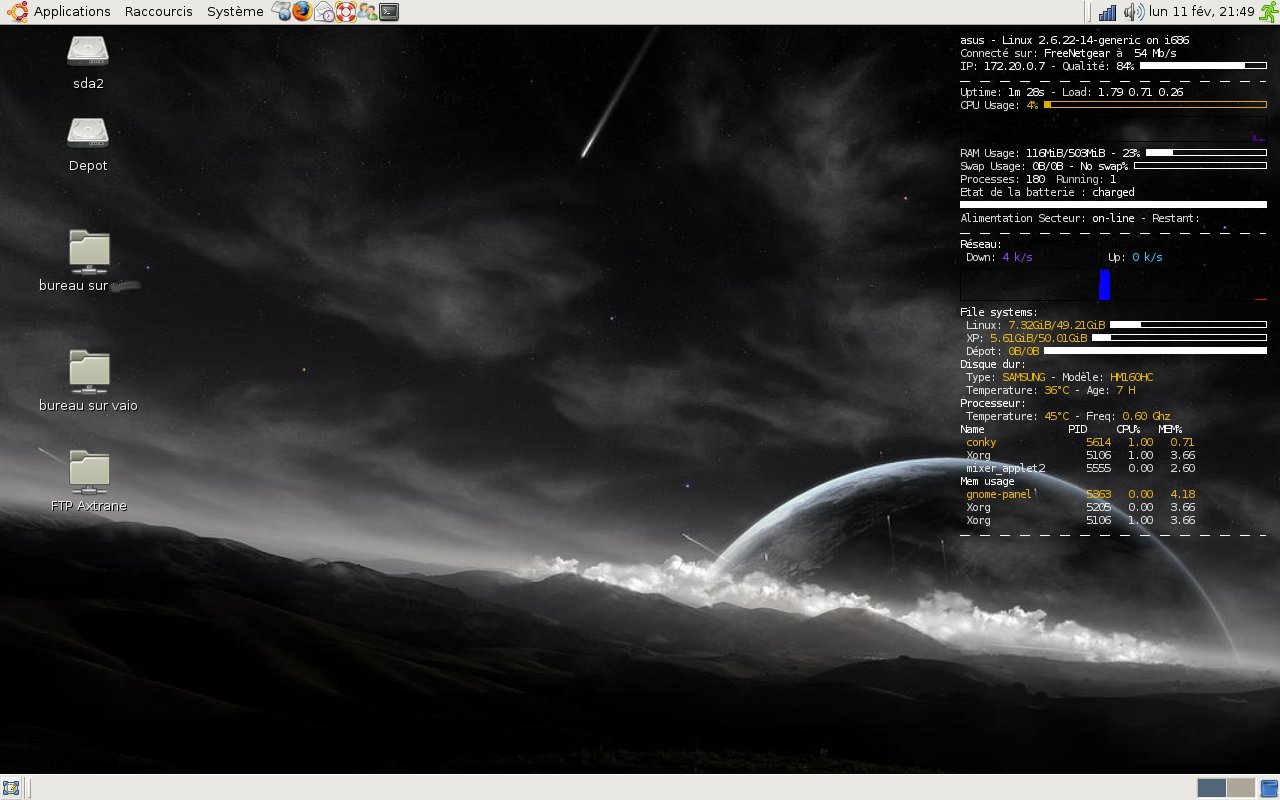Click the 'conky' process row
The height and width of the screenshot is (800, 1280).
click(x=1080, y=442)
